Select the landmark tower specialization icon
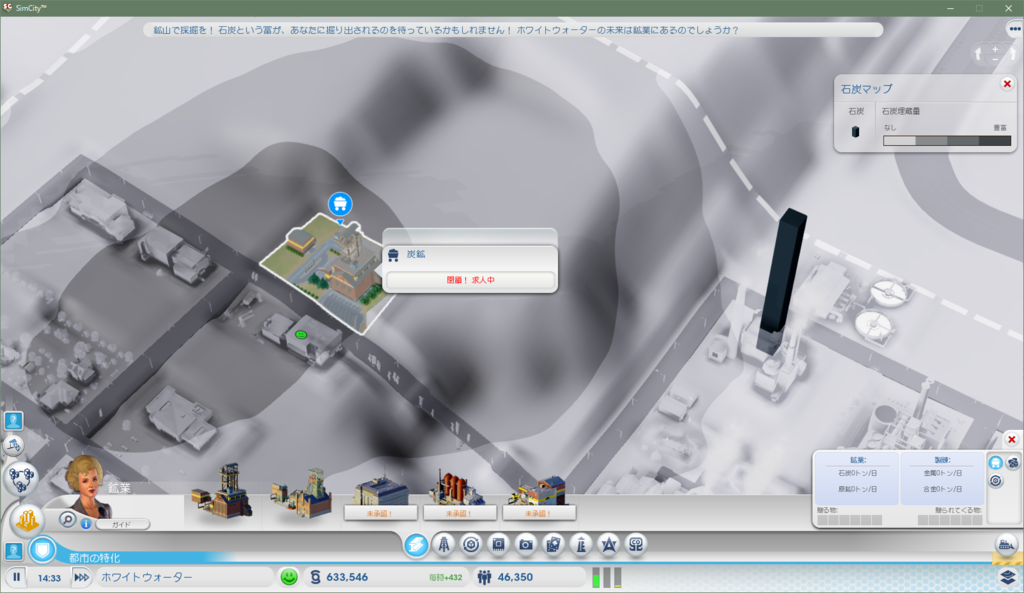The image size is (1024, 593). [581, 544]
